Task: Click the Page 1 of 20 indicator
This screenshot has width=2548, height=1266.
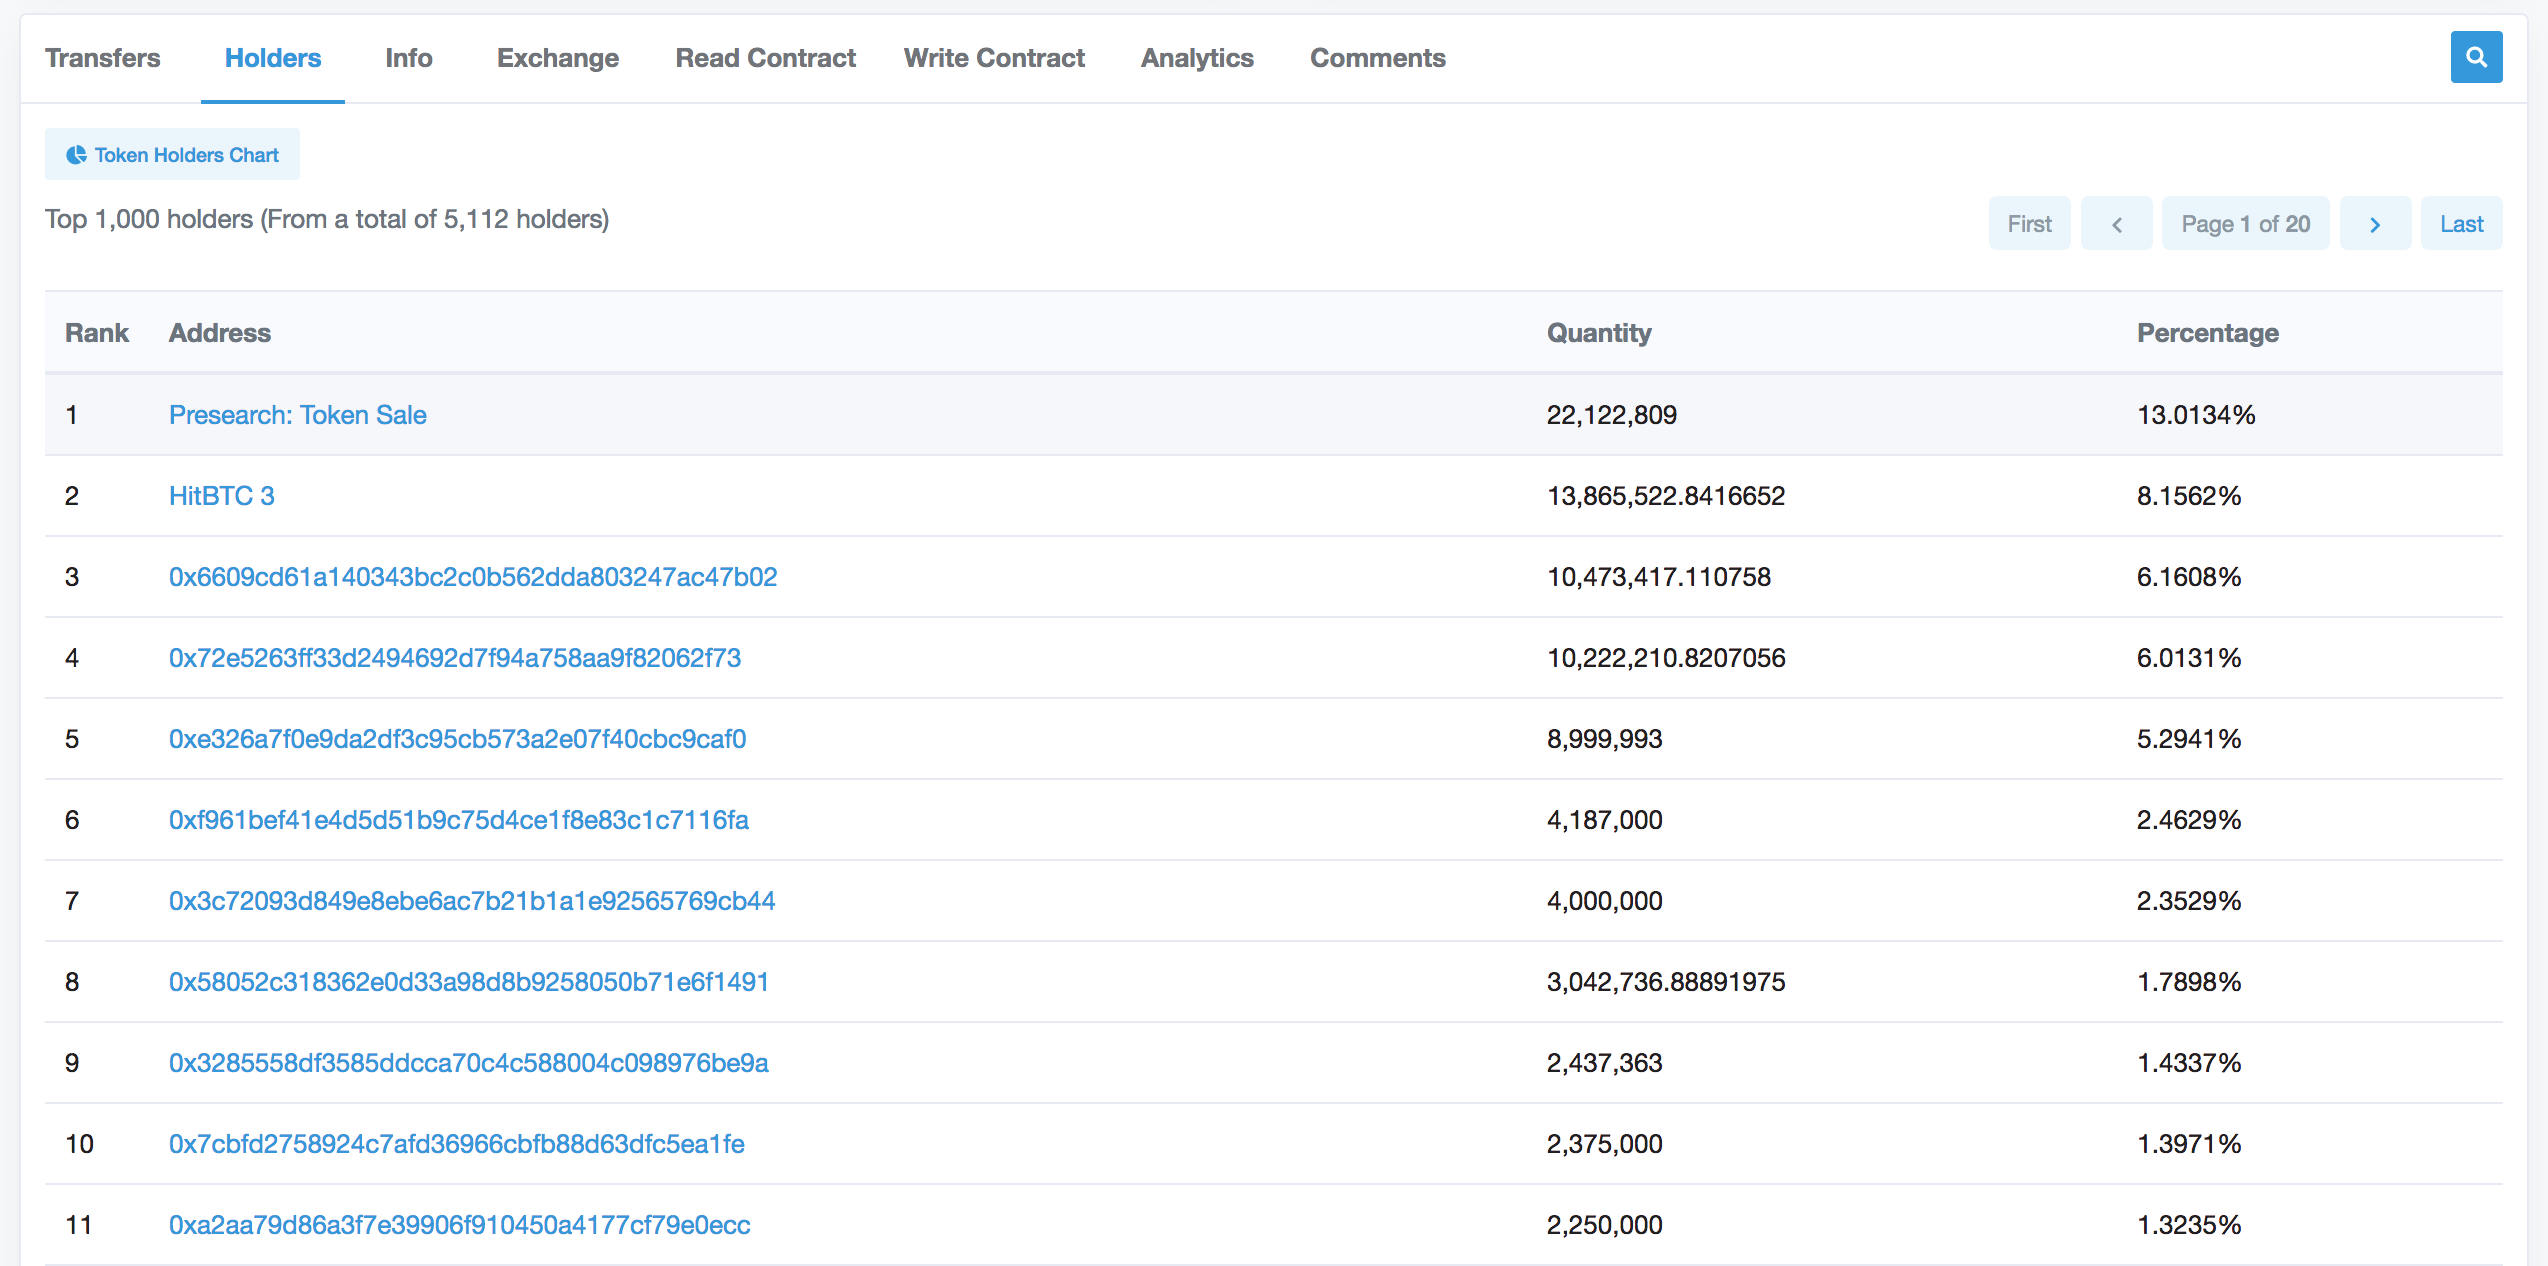Action: click(2245, 224)
